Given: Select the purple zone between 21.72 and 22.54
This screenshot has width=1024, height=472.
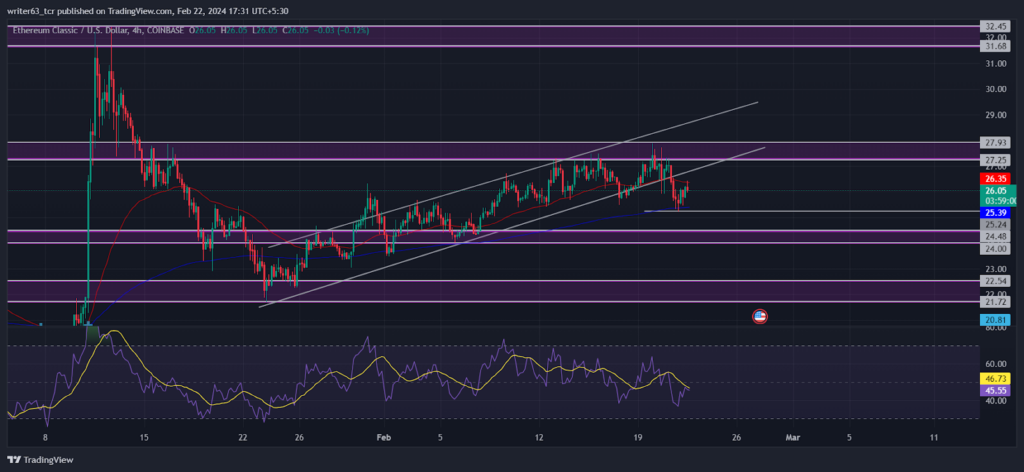Looking at the screenshot, I should coord(492,291).
